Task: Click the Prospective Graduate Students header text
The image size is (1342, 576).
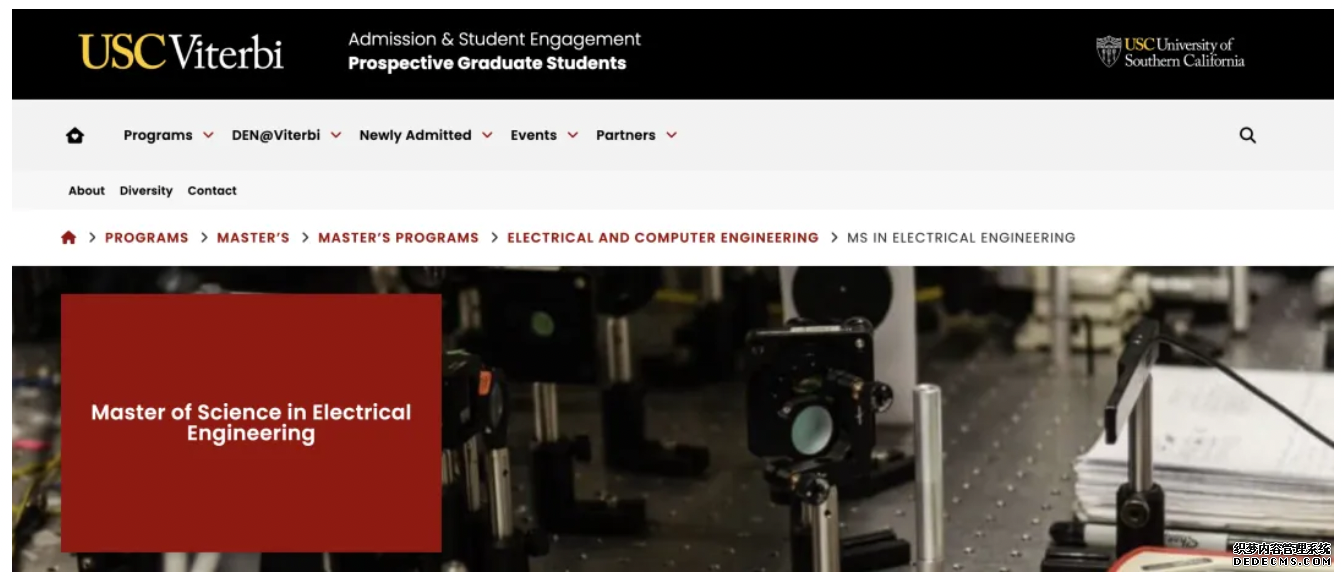Action: pos(487,63)
